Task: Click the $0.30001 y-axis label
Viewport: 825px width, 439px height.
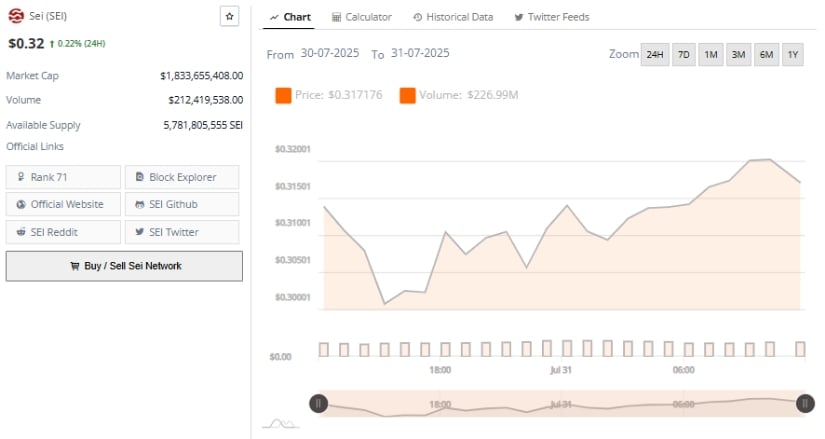Action: [293, 297]
